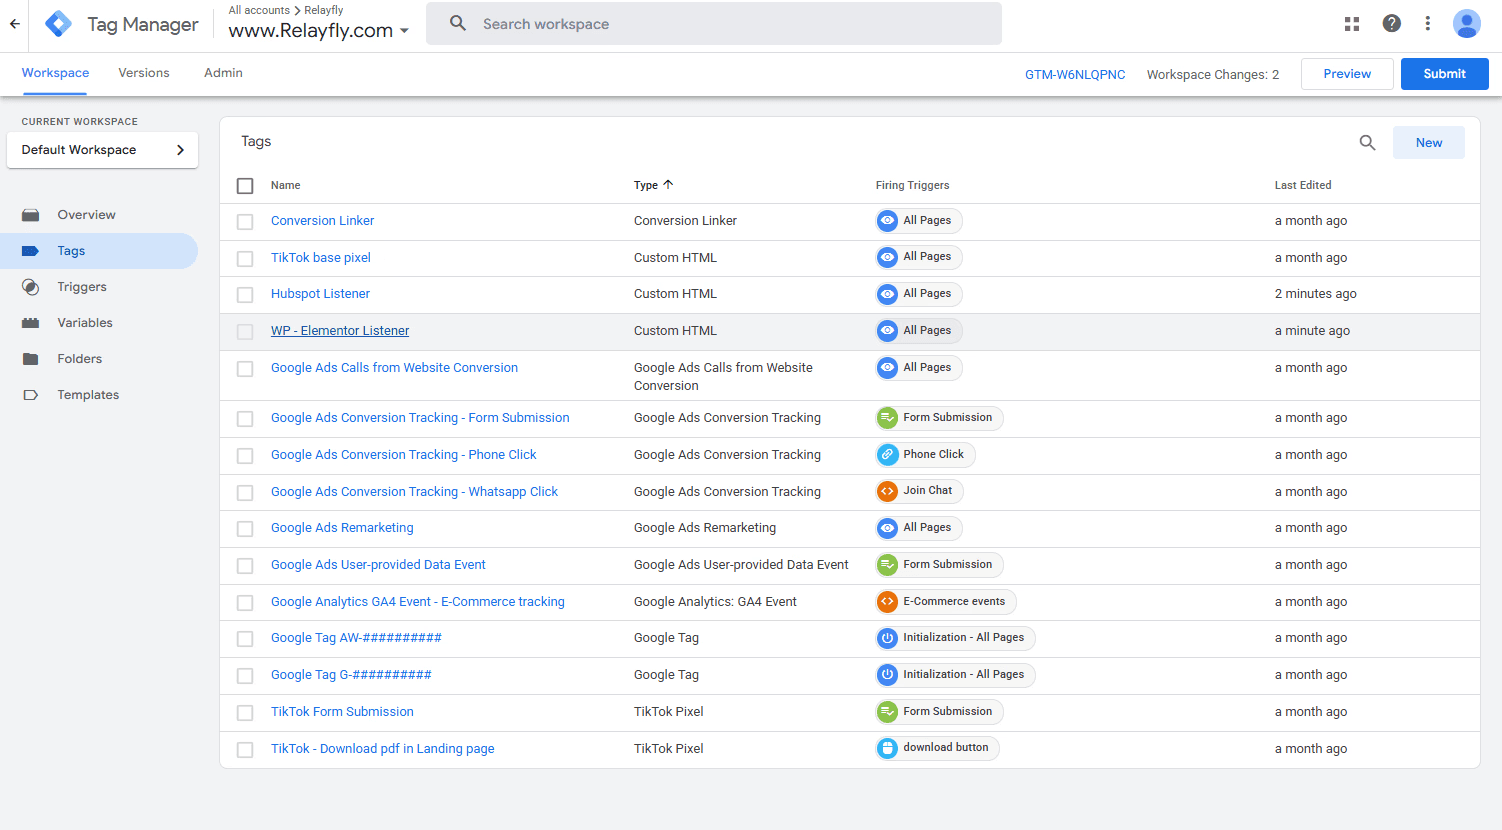The width and height of the screenshot is (1502, 830).
Task: Click the Relayfly breadcrumb
Action: pyautogui.click(x=324, y=10)
